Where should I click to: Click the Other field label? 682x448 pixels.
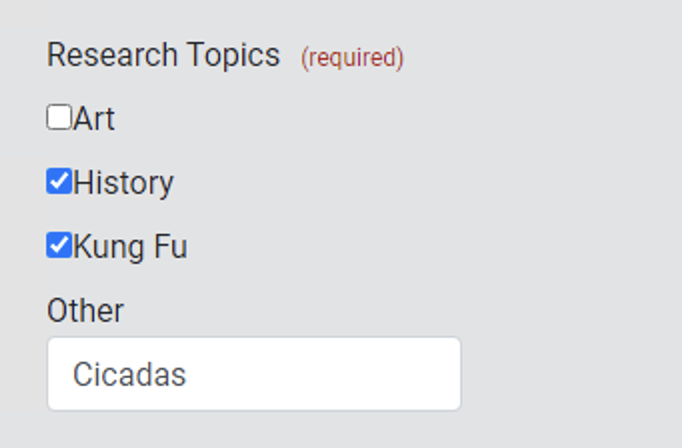85,310
